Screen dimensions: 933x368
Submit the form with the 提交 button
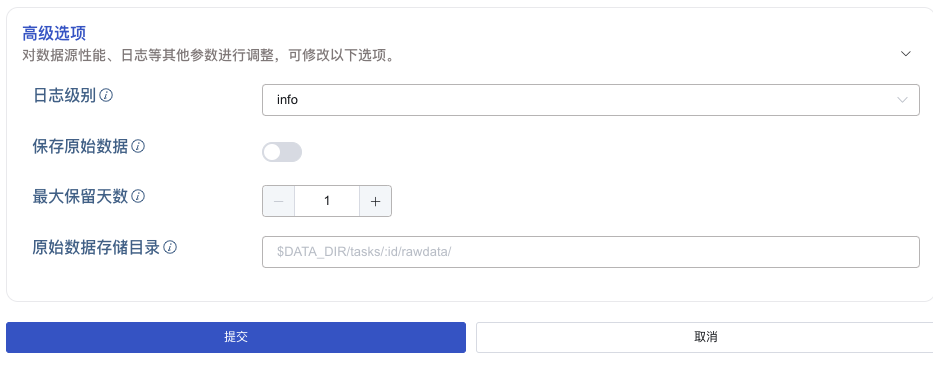click(x=236, y=337)
